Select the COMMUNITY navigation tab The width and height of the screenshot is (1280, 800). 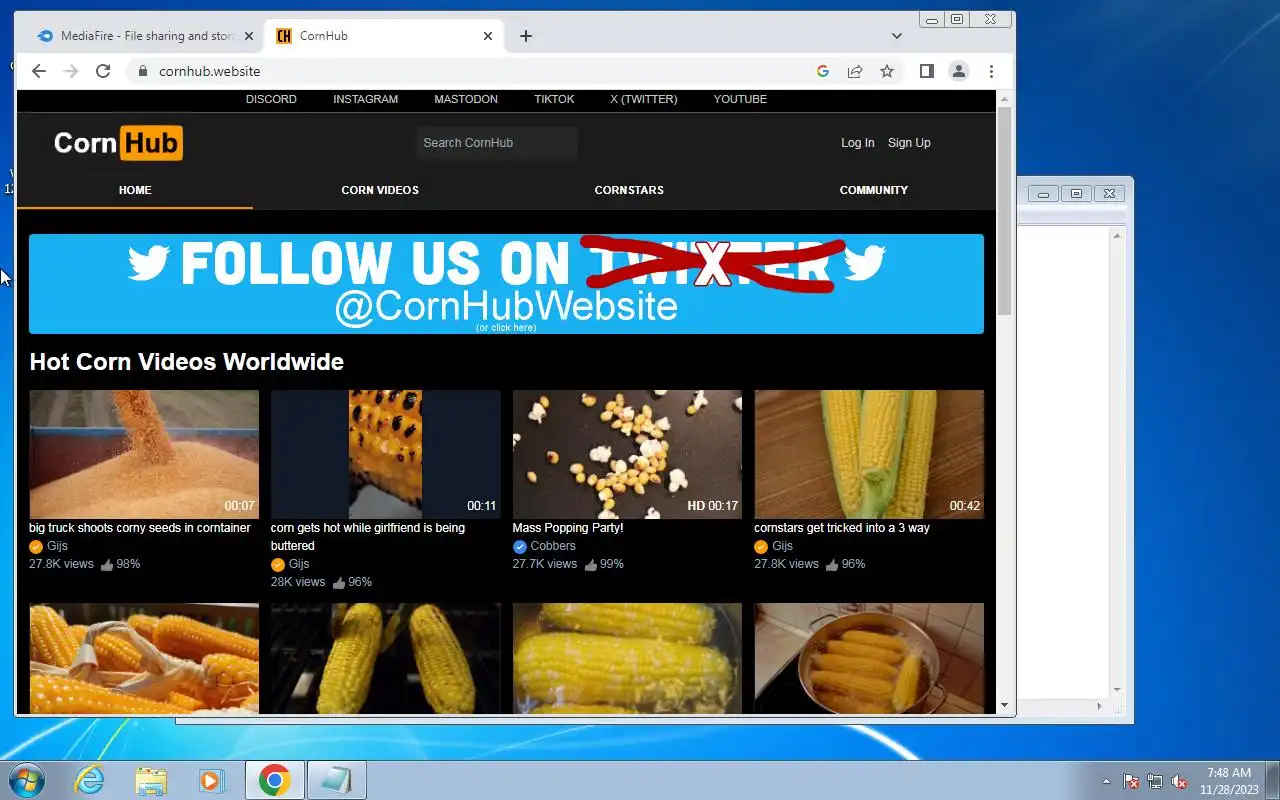pyautogui.click(x=874, y=190)
